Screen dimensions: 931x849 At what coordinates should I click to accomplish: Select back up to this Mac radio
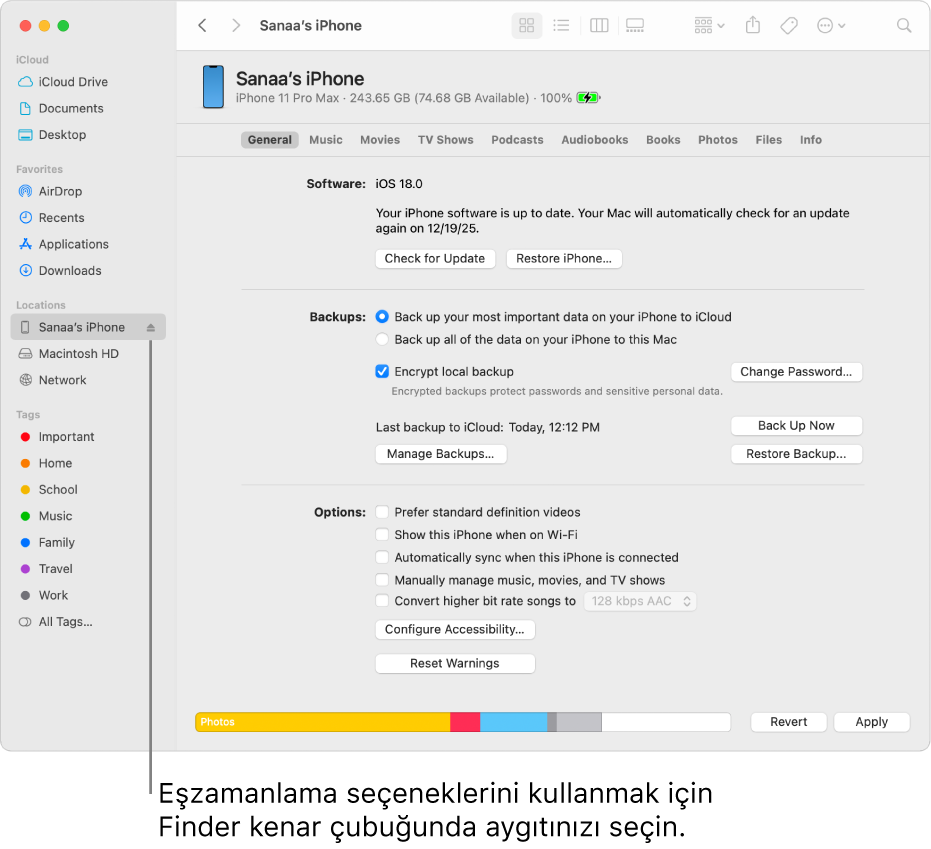tap(382, 340)
